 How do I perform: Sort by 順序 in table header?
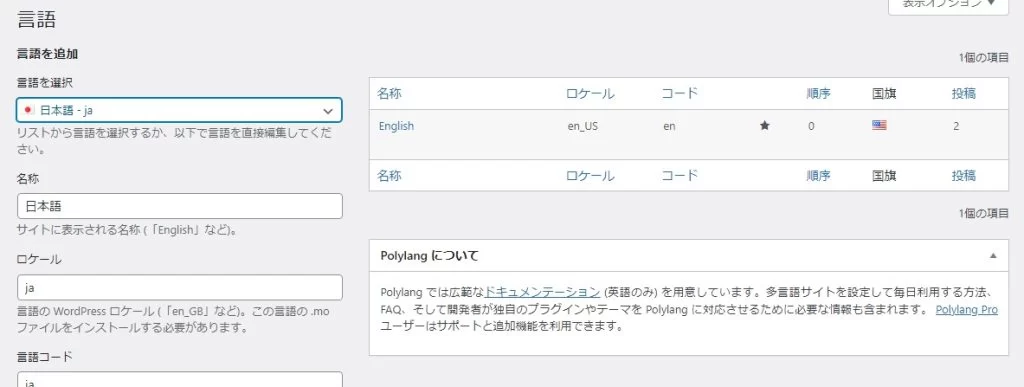coord(819,93)
